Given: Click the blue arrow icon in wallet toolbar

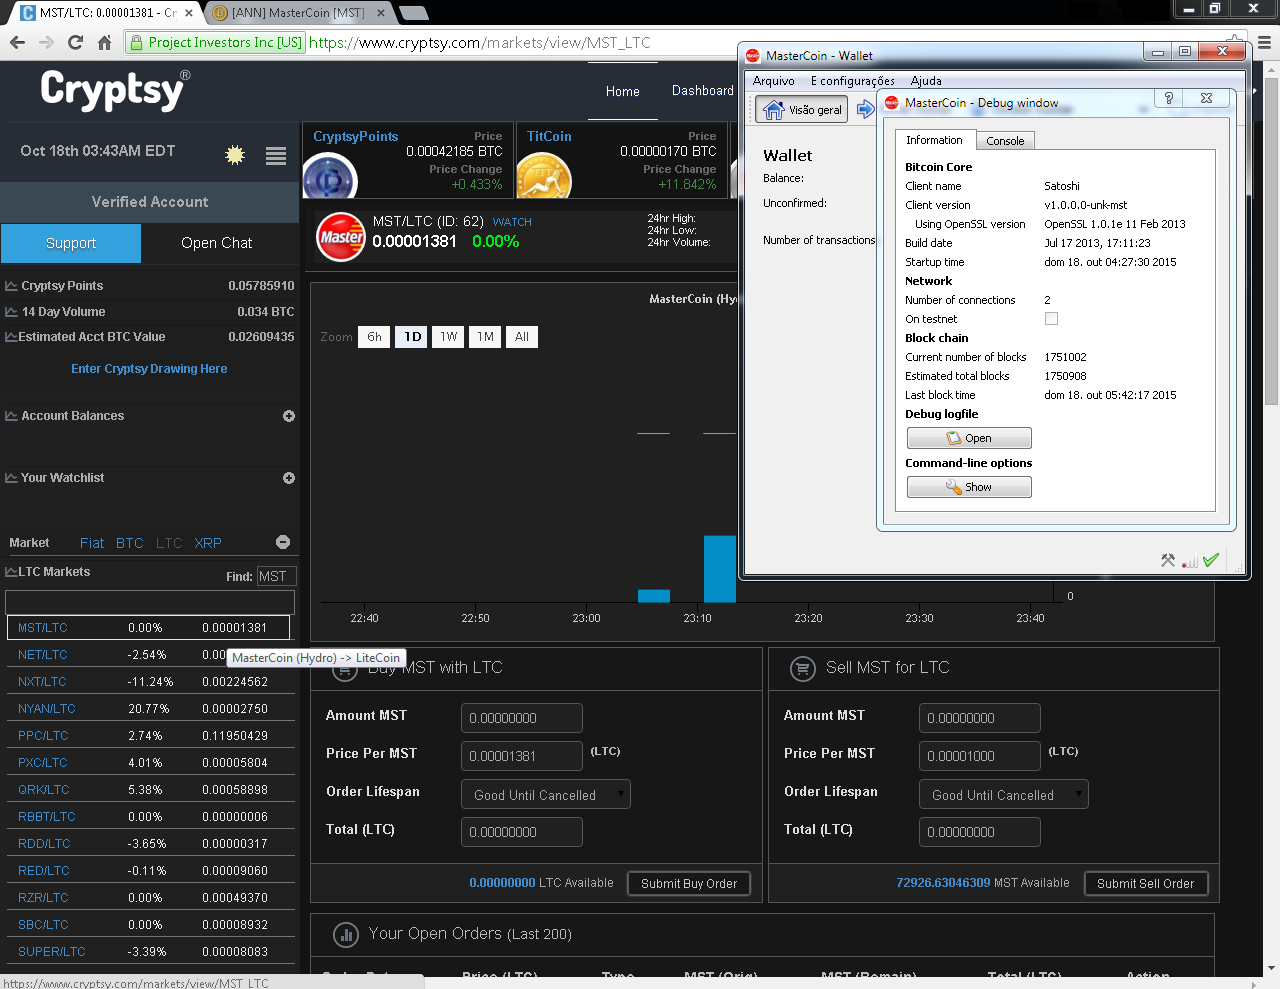Looking at the screenshot, I should pyautogui.click(x=865, y=109).
